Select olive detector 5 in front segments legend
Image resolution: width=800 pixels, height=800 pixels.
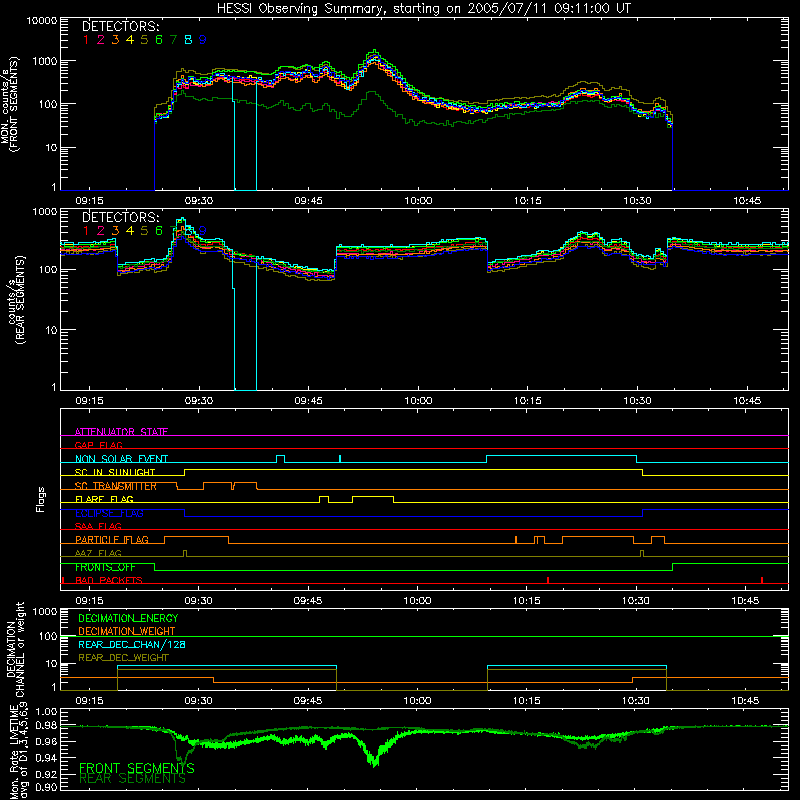pos(144,40)
